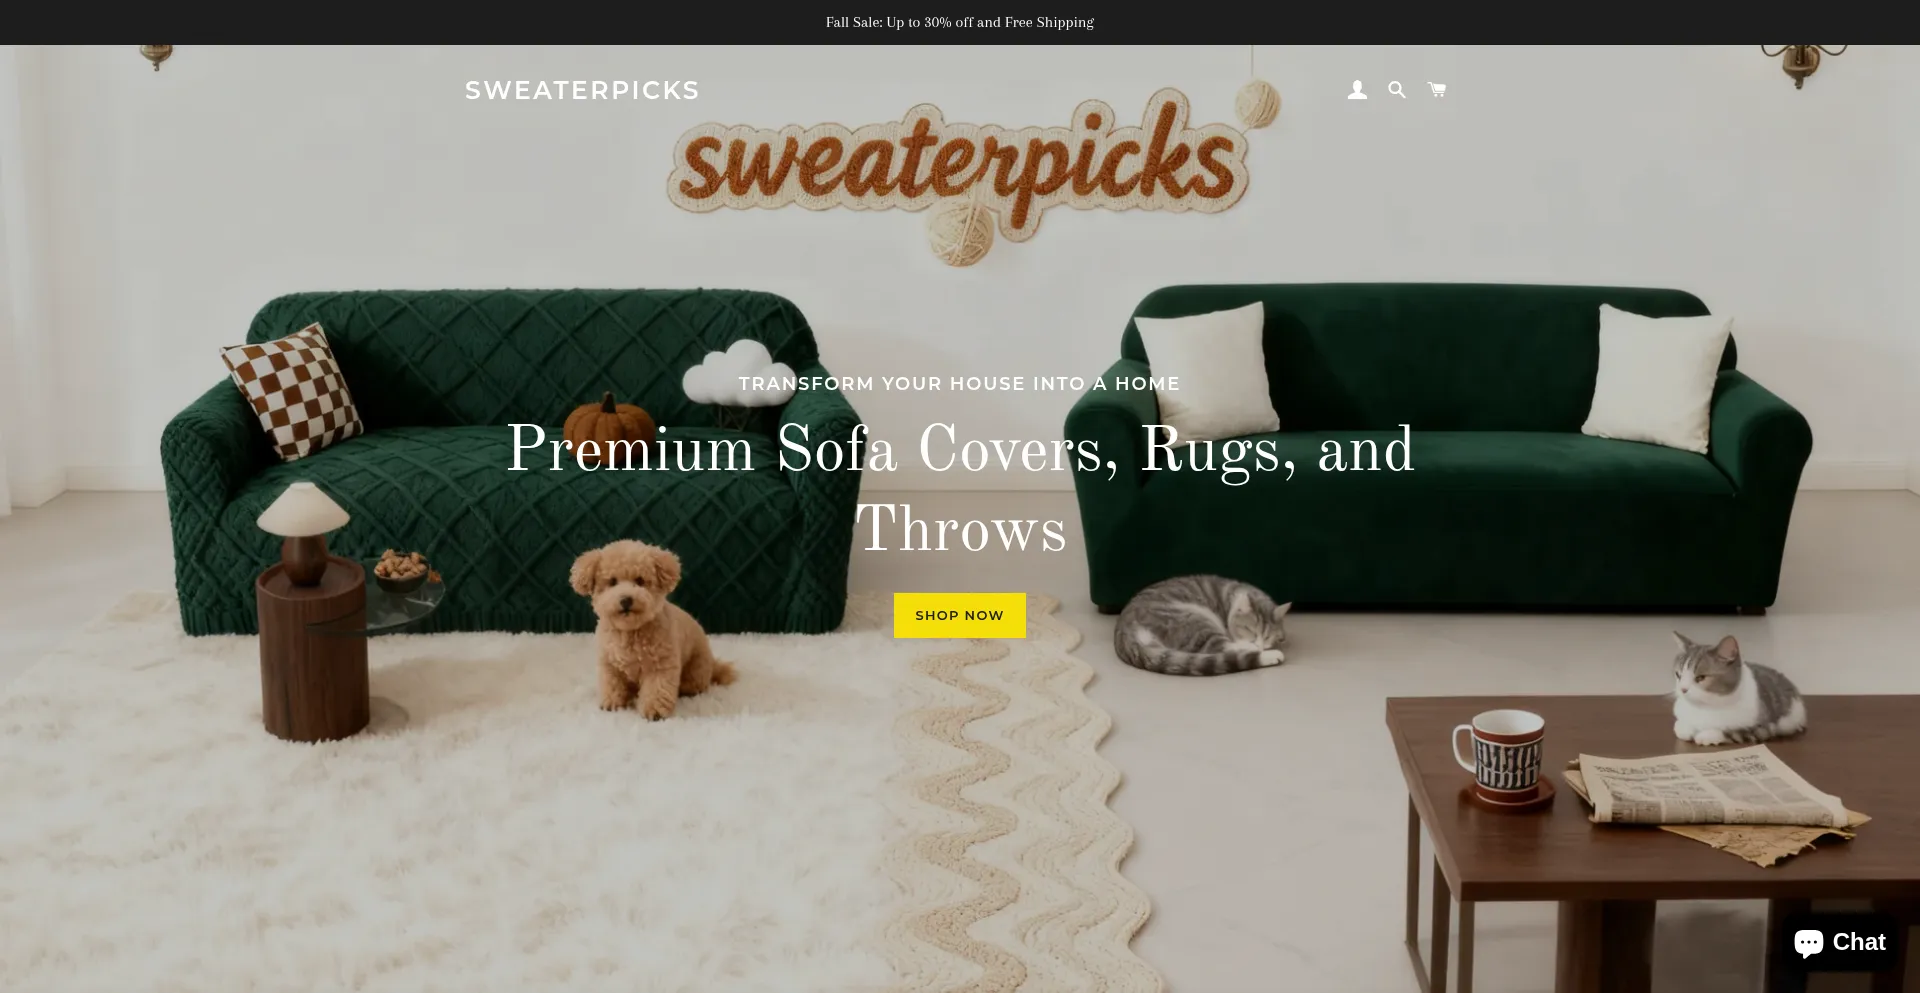Click the Fall Sale announcement bar text
Image resolution: width=1920 pixels, height=993 pixels.
click(960, 22)
